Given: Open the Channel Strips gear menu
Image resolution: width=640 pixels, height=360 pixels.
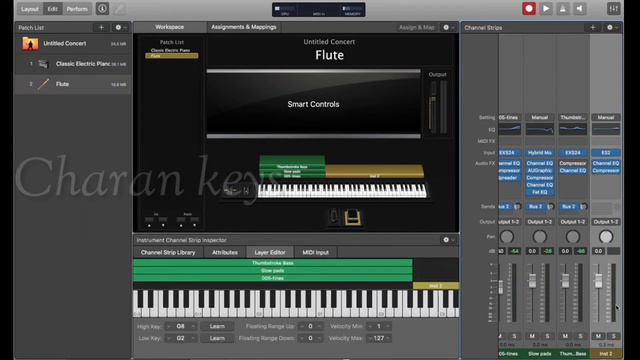Looking at the screenshot, I should (612, 27).
